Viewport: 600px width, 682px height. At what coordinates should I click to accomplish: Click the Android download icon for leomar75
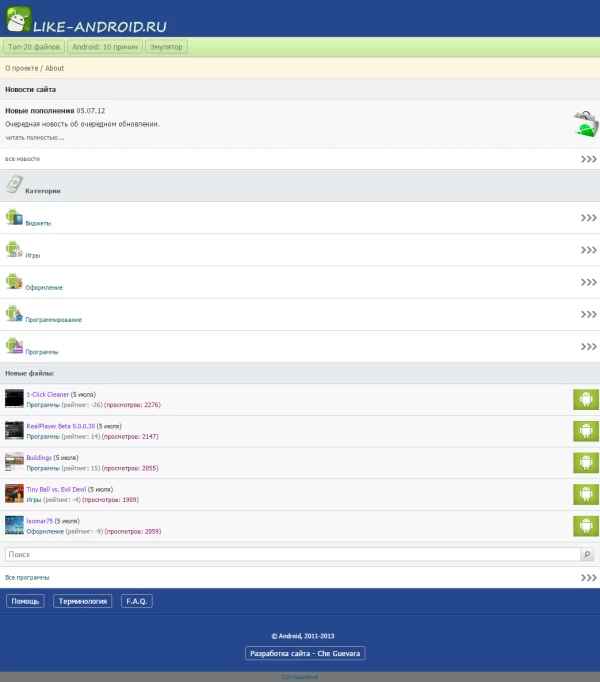coord(586,526)
